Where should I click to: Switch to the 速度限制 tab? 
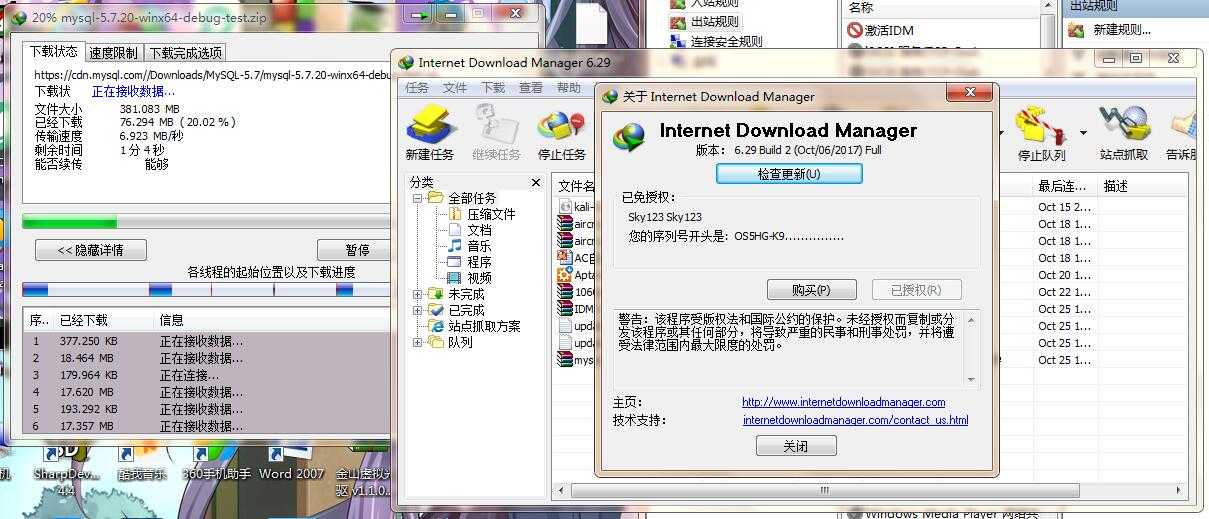[x=114, y=53]
